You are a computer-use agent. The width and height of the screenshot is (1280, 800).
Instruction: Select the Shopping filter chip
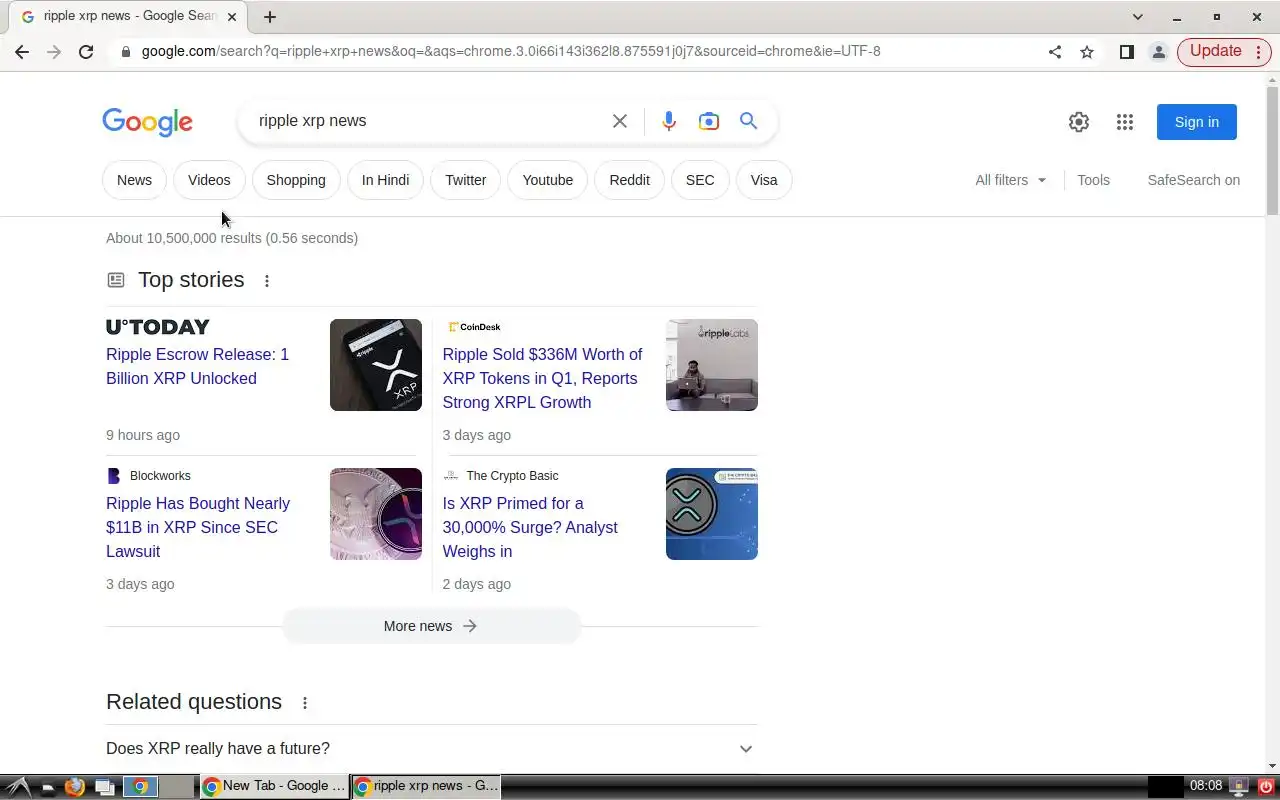pos(296,180)
